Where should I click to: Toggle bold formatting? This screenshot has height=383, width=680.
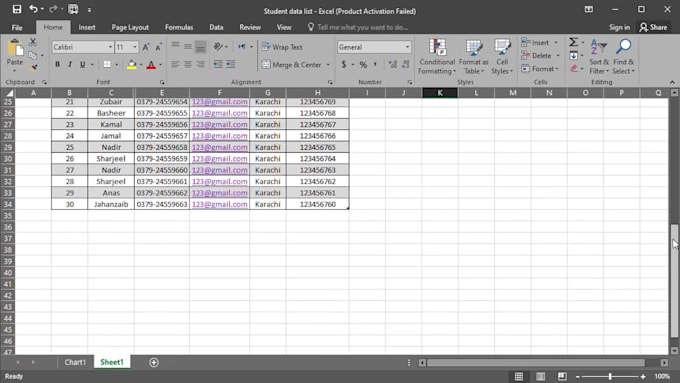(x=57, y=65)
